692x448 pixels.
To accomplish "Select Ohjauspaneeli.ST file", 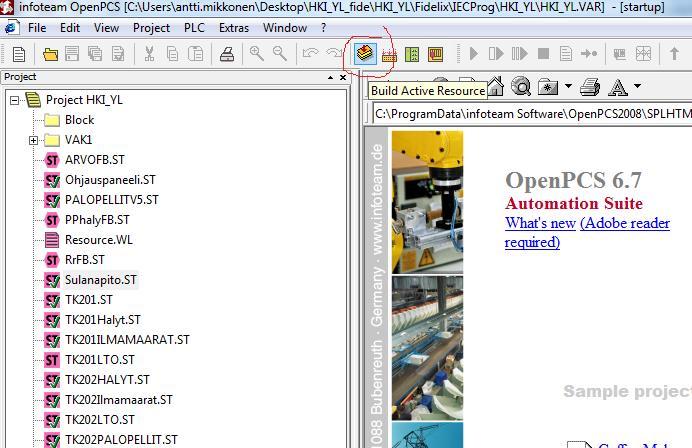I will pyautogui.click(x=110, y=180).
